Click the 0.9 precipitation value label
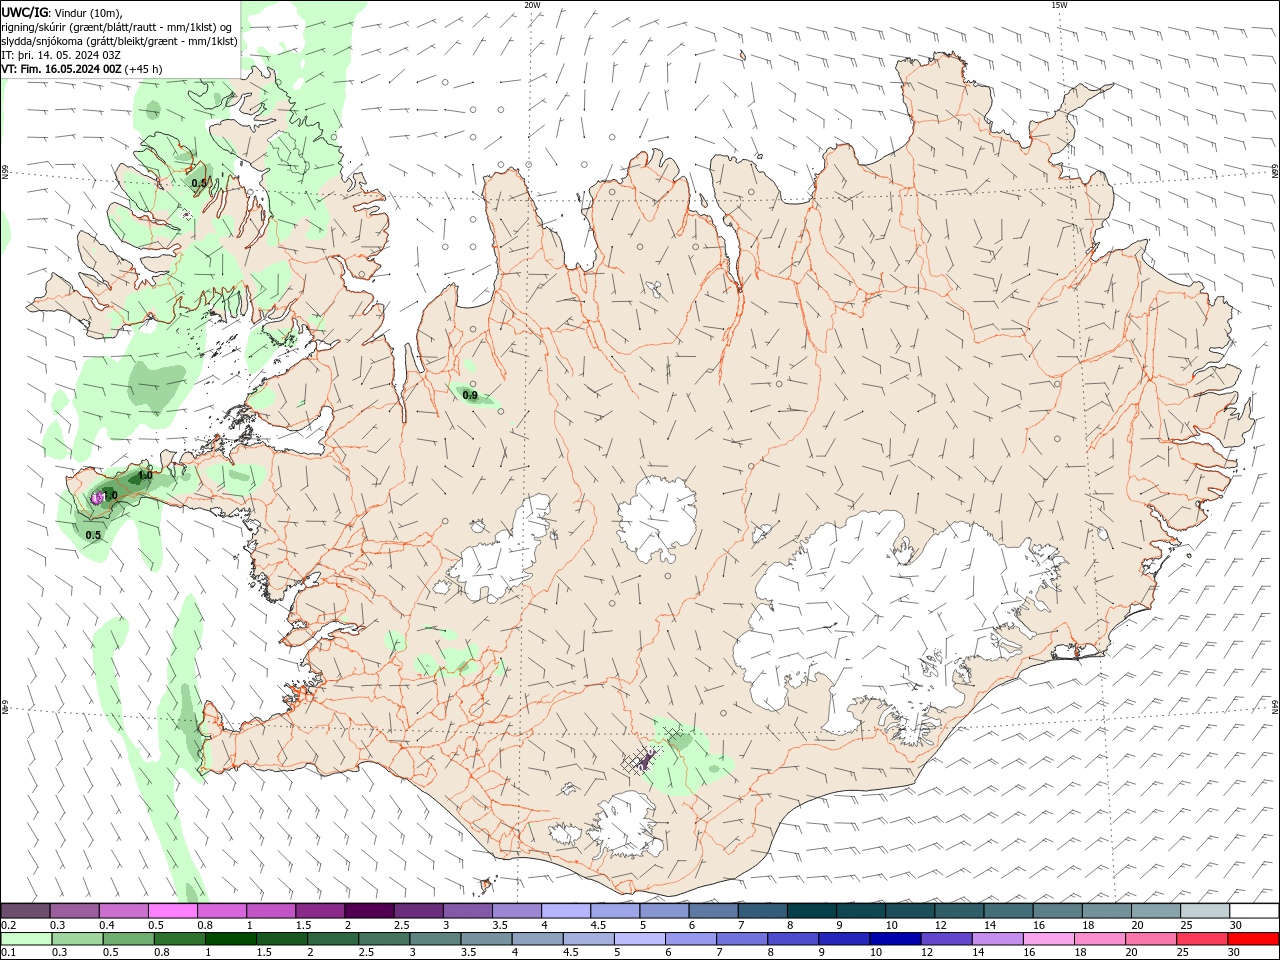The image size is (1280, 960). click(x=470, y=395)
